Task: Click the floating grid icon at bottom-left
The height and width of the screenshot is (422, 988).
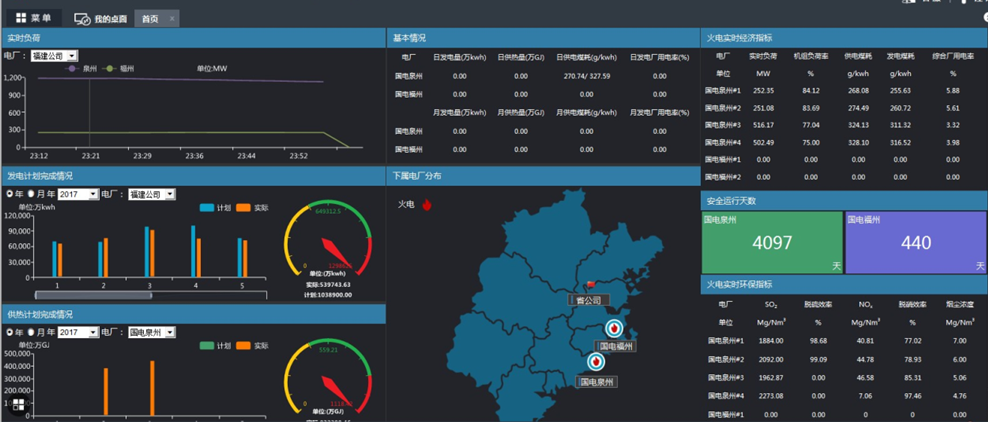Action: pos(18,405)
